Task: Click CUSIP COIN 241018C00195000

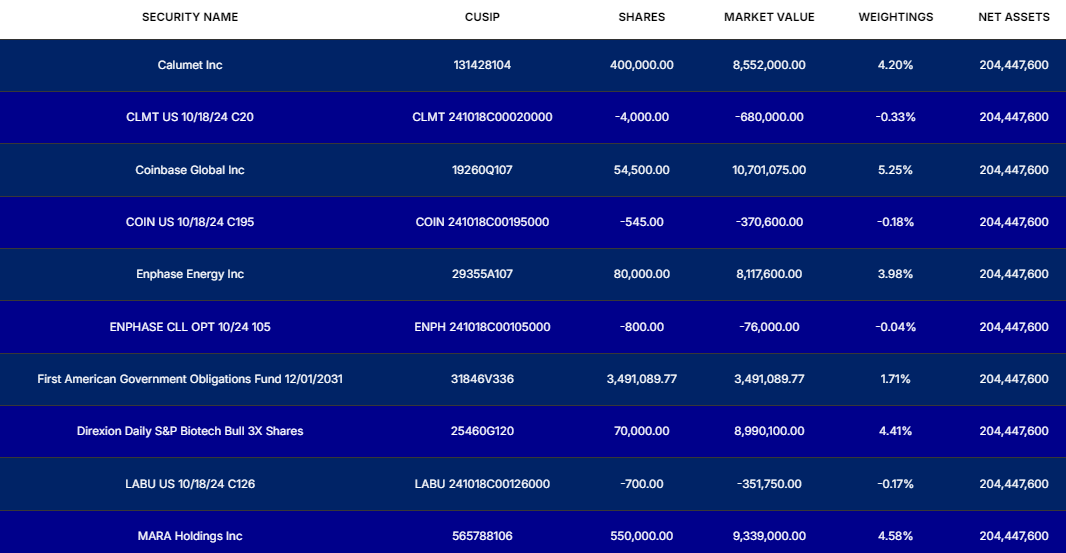Action: pyautogui.click(x=482, y=222)
